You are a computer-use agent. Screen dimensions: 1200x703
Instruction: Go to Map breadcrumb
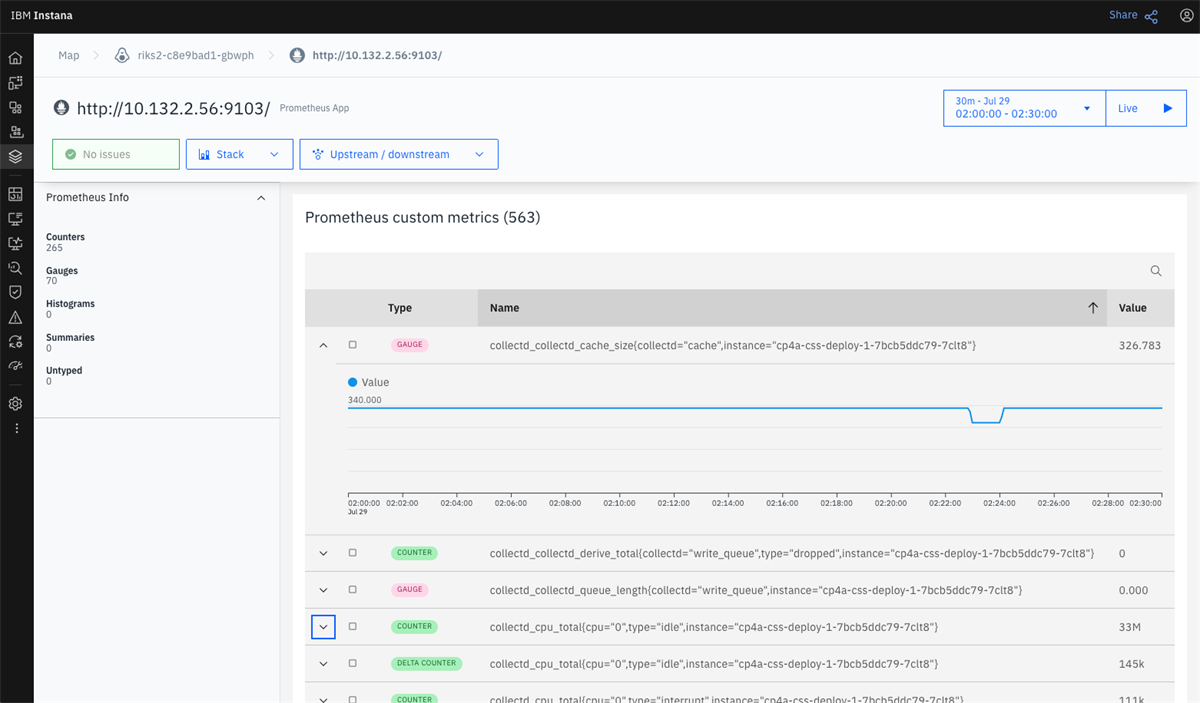[69, 55]
